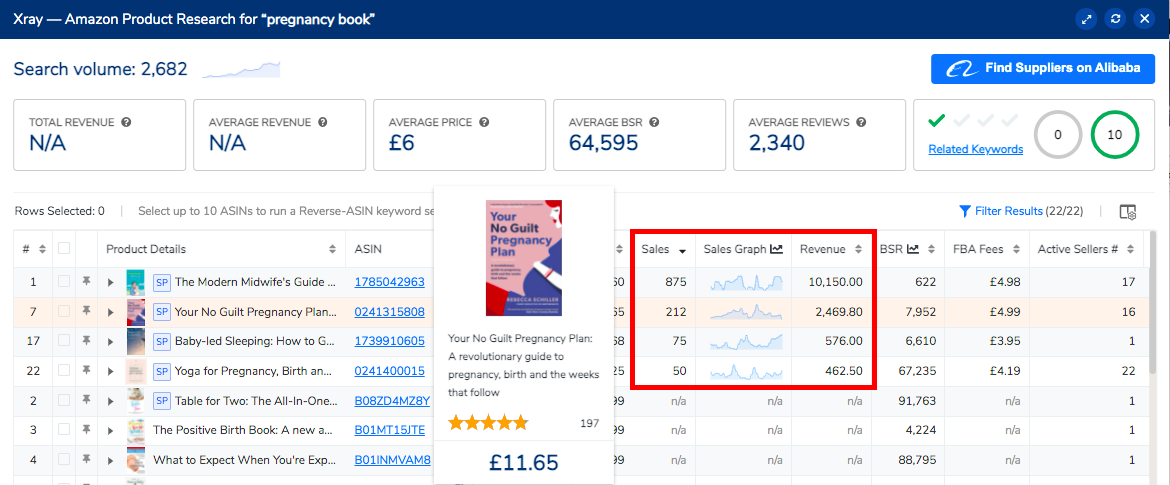This screenshot has height=485, width=1170.
Task: Expand details for The Modern Midwife's Guide
Action: click(x=111, y=282)
